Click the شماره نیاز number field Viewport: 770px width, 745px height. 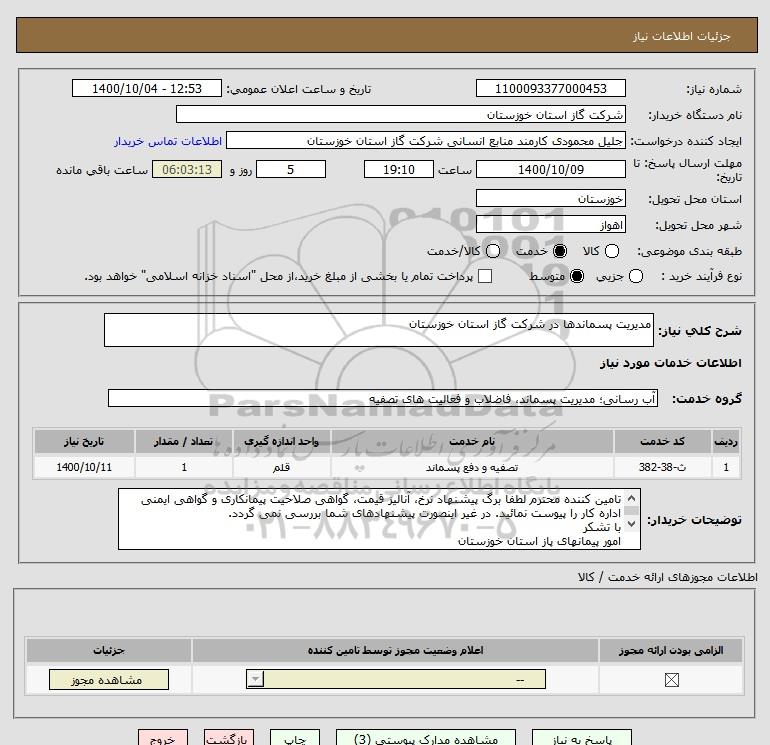(551, 88)
